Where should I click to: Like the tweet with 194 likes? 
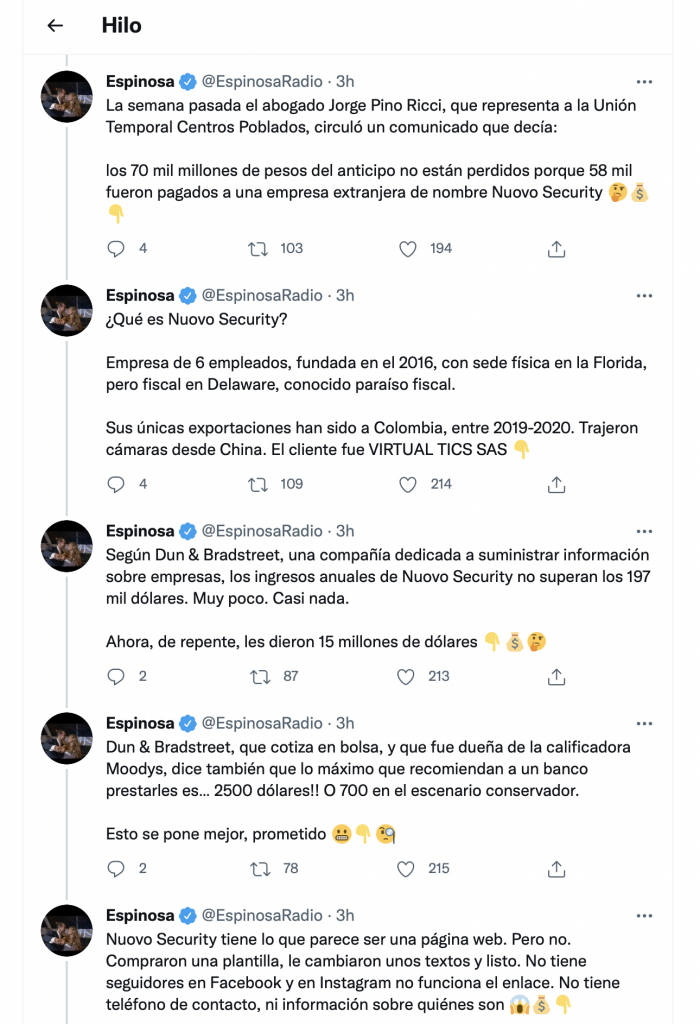coord(407,248)
